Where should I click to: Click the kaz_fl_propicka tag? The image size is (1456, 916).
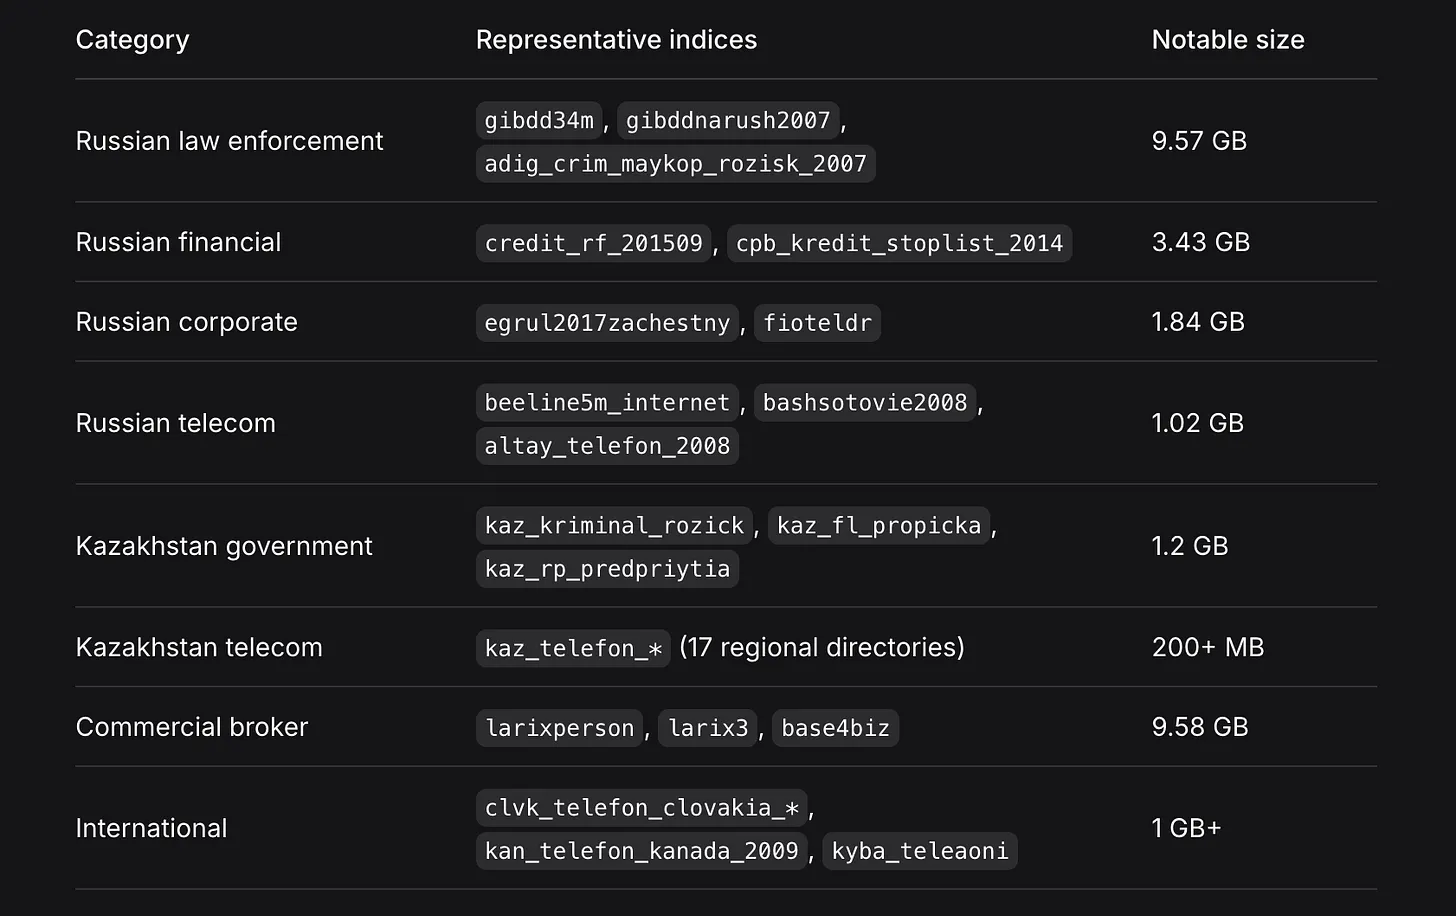pos(879,526)
